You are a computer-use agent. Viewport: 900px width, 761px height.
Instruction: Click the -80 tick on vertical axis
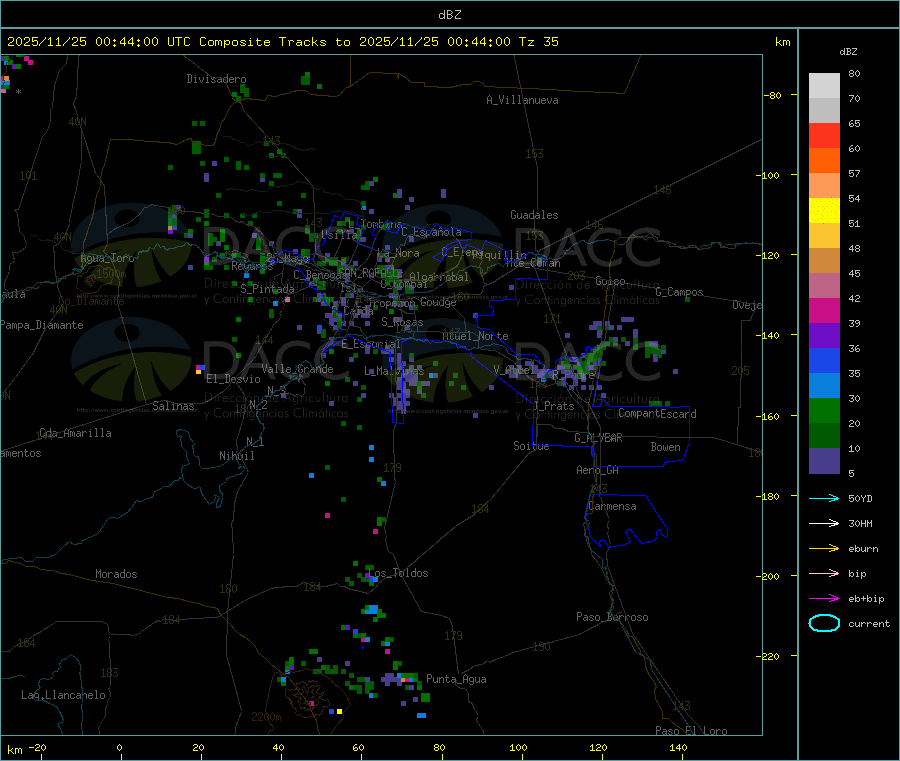773,95
